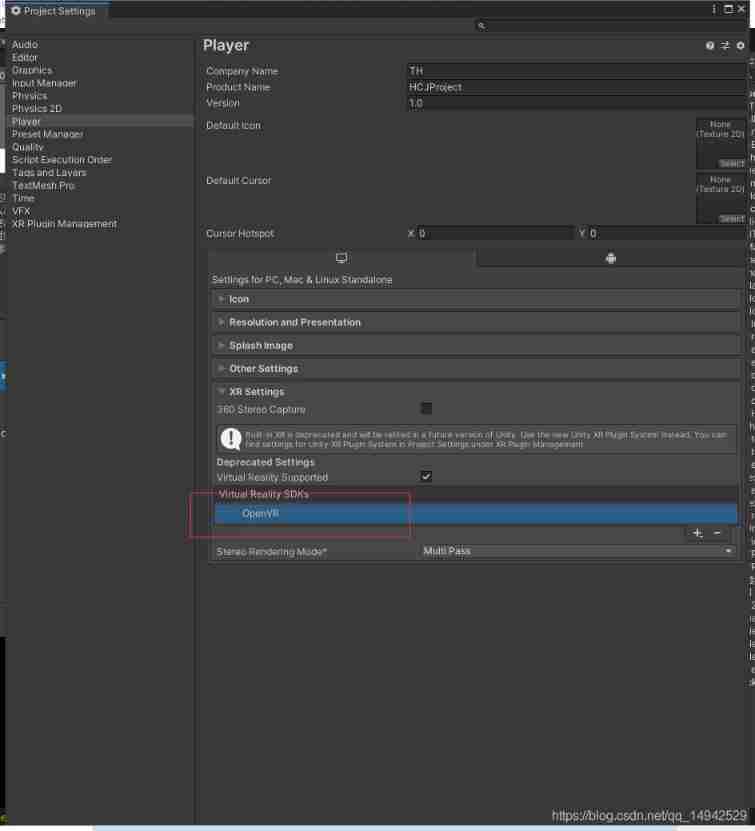The height and width of the screenshot is (831, 755).
Task: Expand Resolution and Presentation section
Action: pyautogui.click(x=476, y=322)
